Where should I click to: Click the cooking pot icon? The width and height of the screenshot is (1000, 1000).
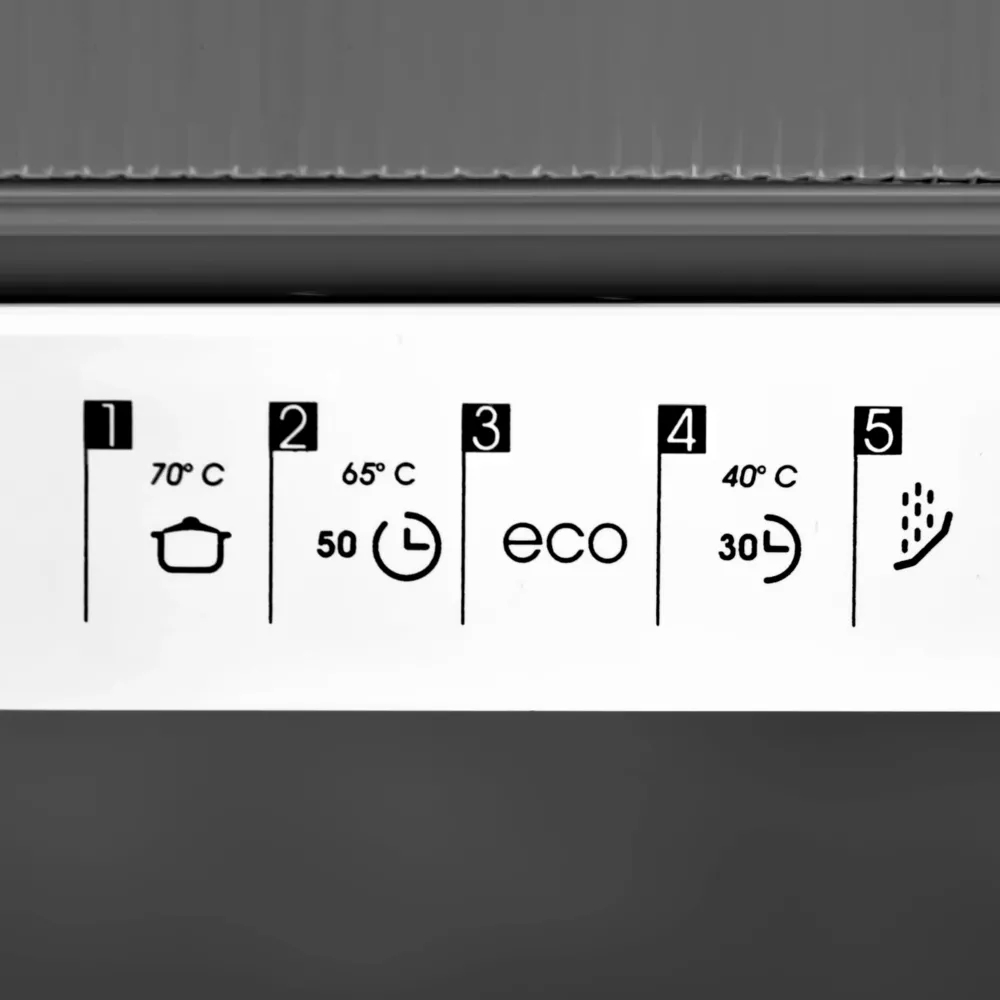191,545
